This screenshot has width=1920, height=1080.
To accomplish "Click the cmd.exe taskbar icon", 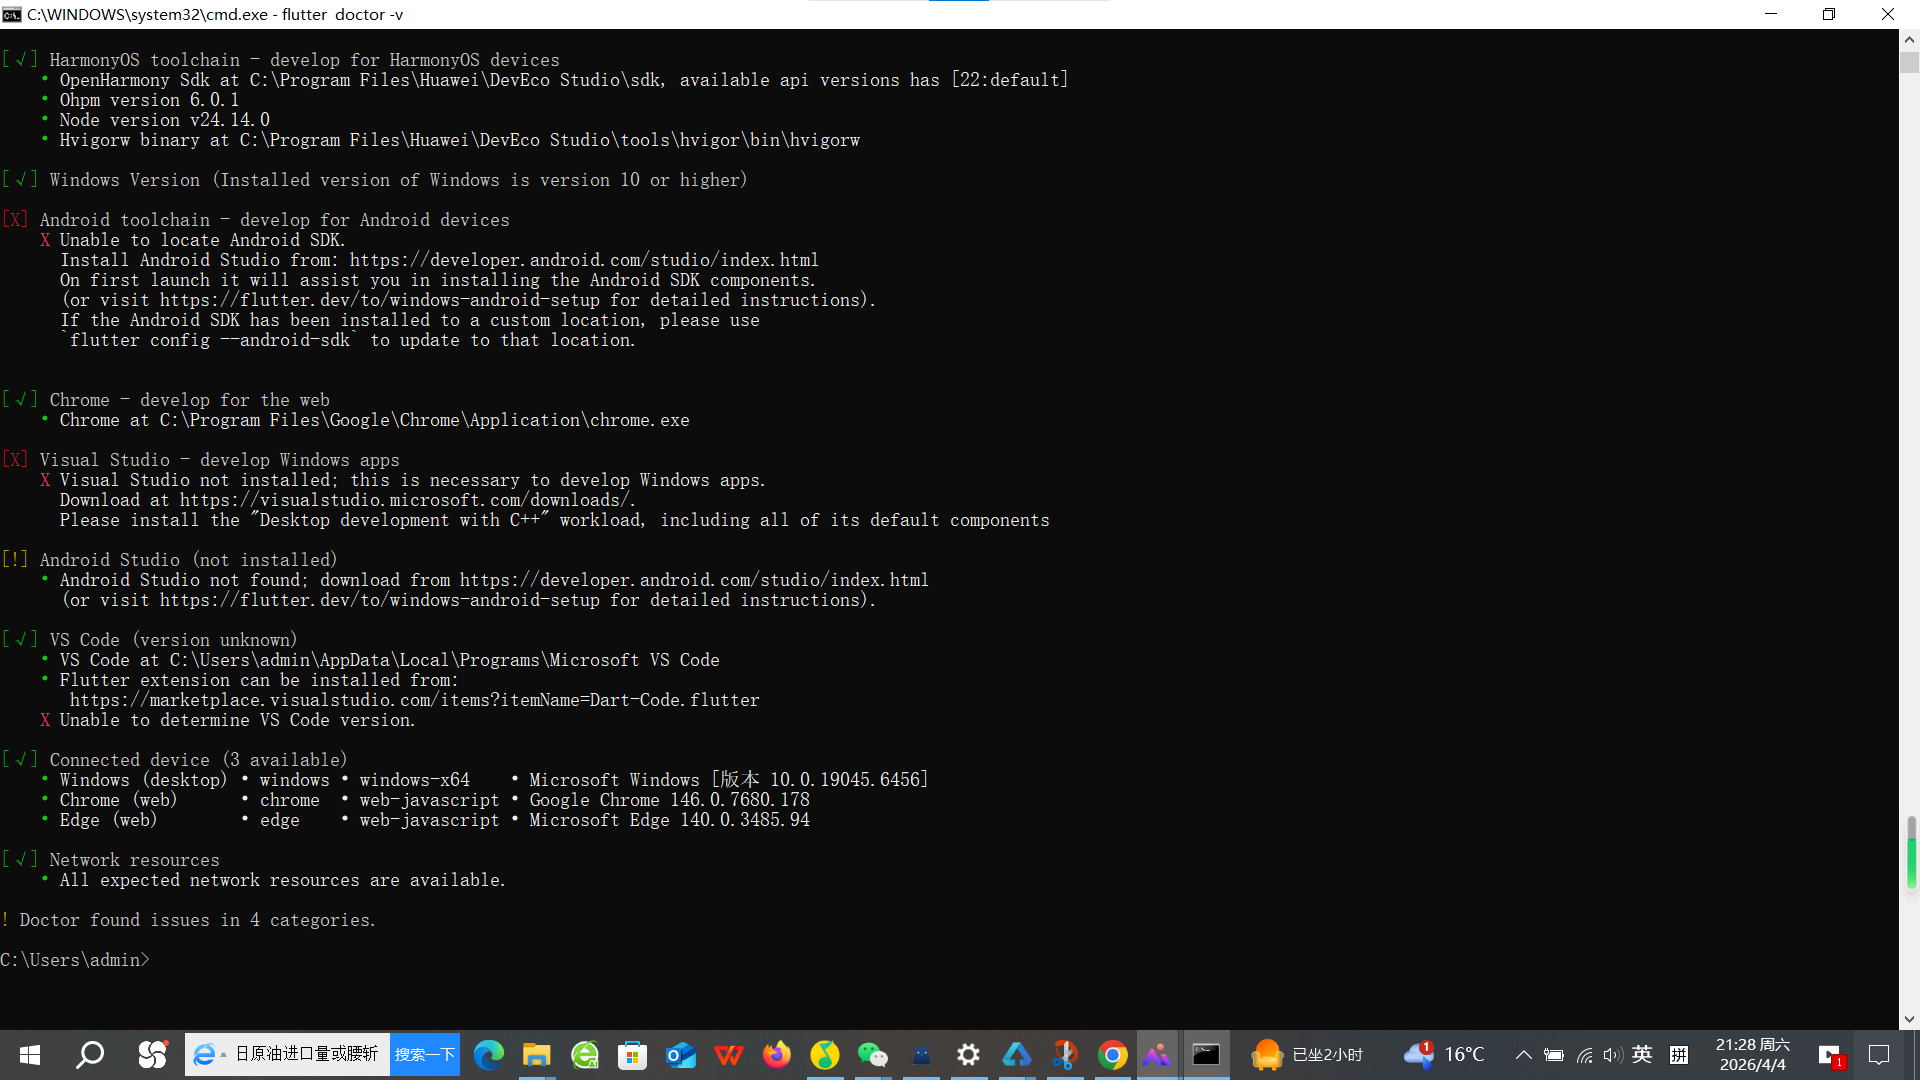I will click(x=1206, y=1055).
